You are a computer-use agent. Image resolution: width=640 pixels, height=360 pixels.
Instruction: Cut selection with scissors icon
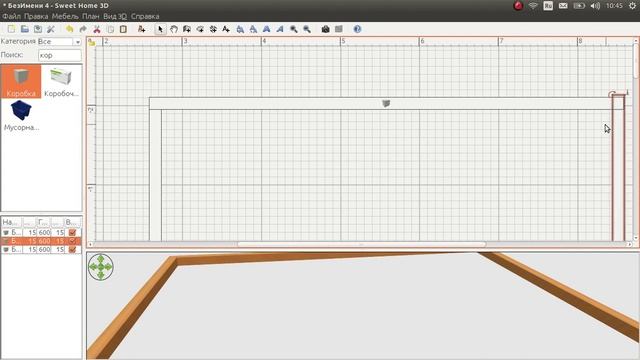click(97, 29)
